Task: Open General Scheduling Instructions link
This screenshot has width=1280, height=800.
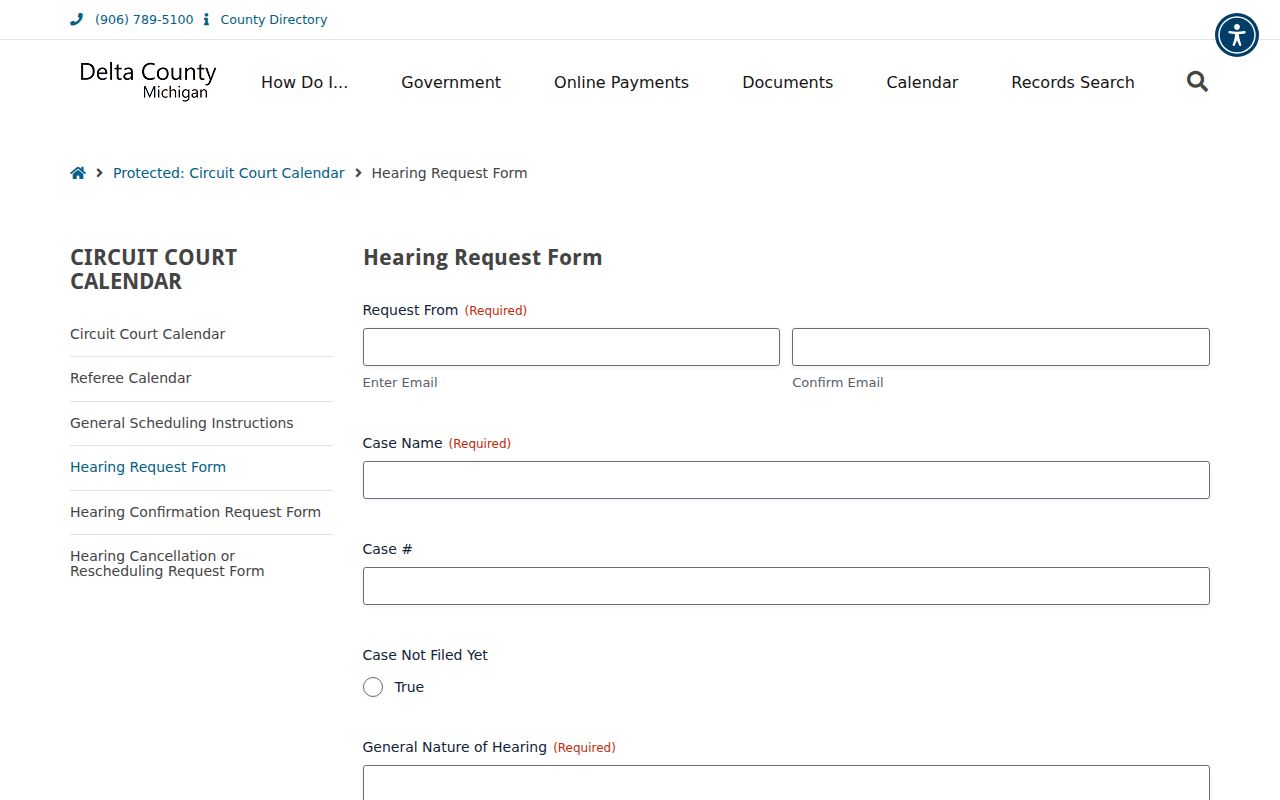Action: (x=182, y=423)
